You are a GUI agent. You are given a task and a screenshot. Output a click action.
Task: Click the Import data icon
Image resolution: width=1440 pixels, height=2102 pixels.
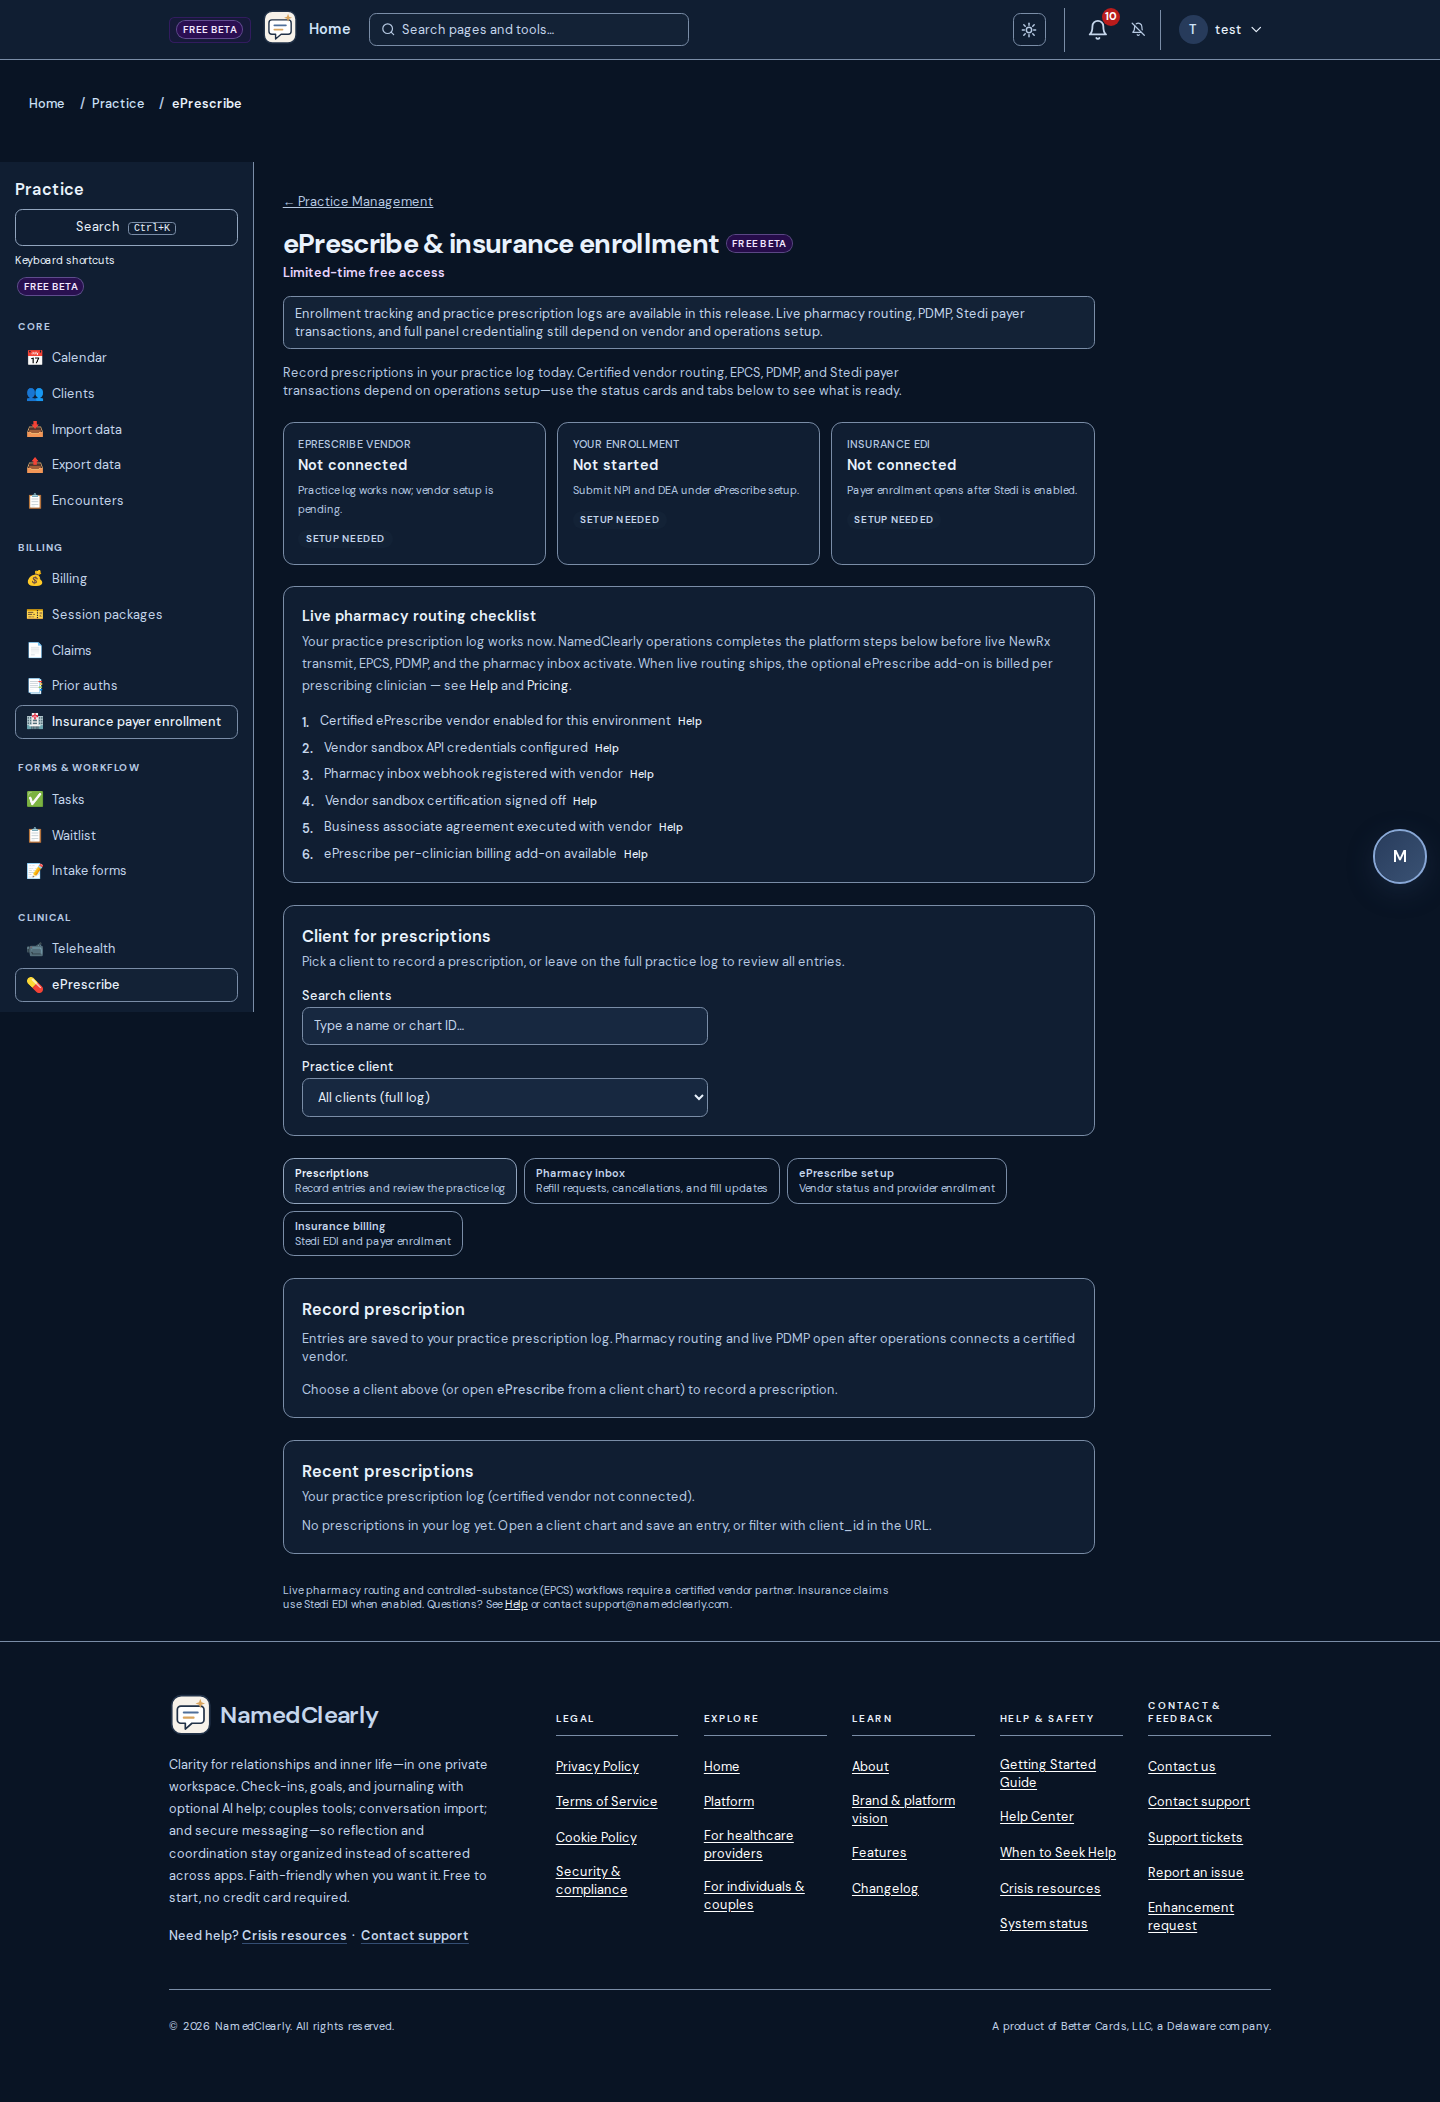click(x=35, y=430)
